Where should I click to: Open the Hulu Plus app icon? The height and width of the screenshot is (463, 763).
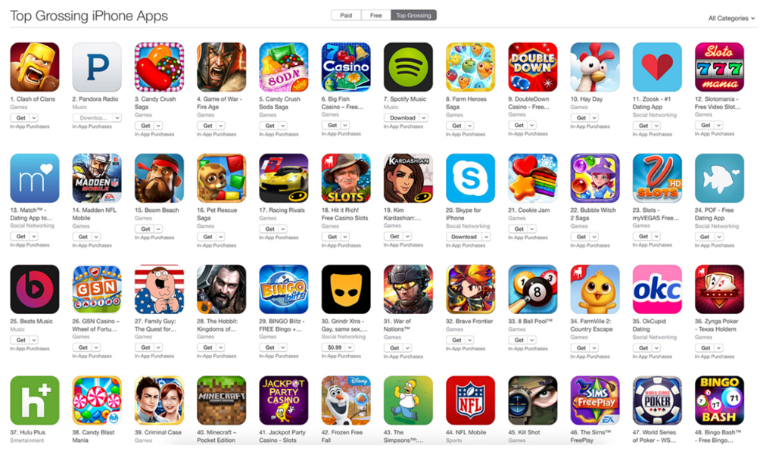click(x=35, y=400)
